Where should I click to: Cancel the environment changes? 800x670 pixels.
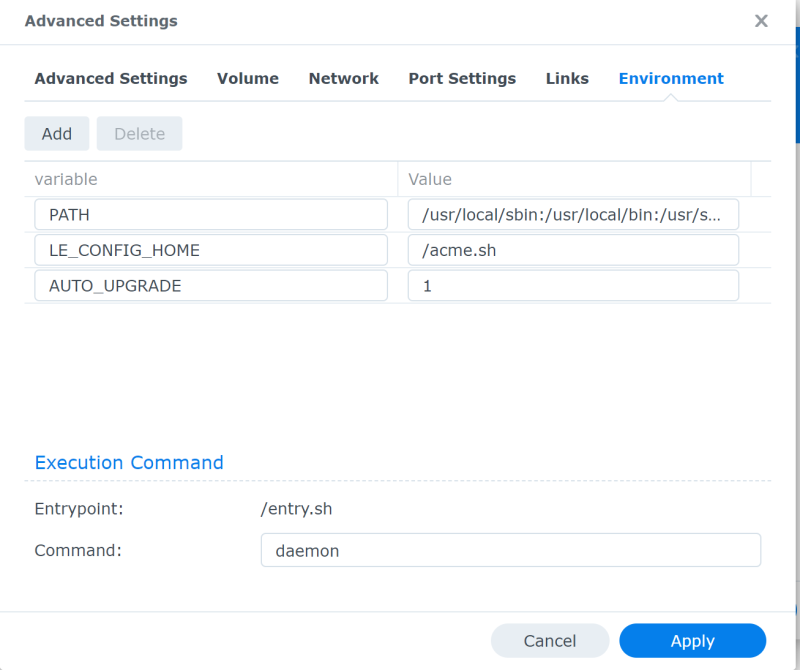pyautogui.click(x=550, y=641)
